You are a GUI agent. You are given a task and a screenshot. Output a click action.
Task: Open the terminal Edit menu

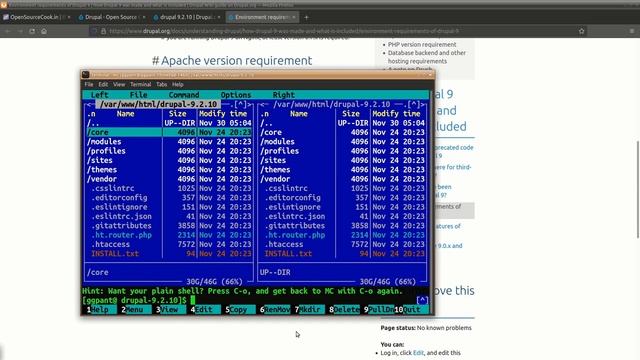pos(103,84)
